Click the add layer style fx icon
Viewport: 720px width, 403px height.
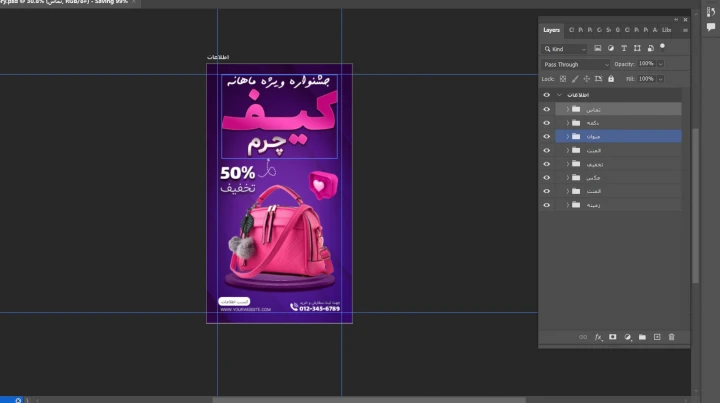(598, 337)
